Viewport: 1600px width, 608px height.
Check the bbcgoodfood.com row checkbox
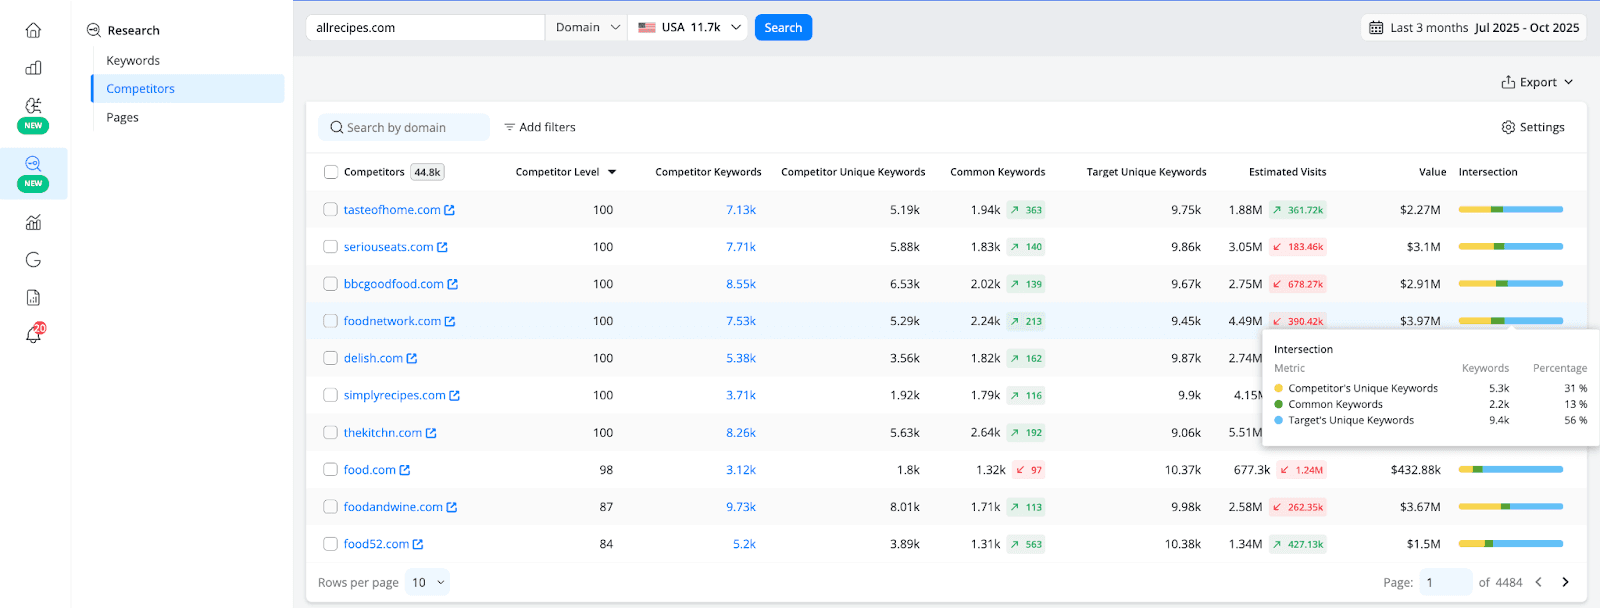[x=331, y=284]
